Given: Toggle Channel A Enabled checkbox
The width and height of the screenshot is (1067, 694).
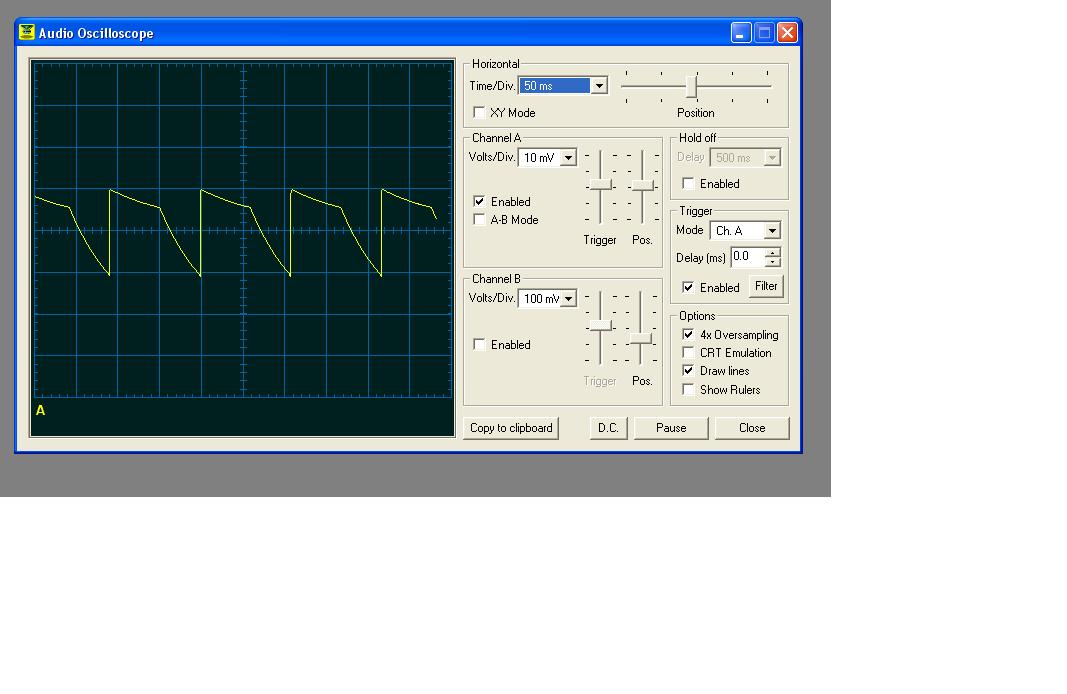Looking at the screenshot, I should click(479, 201).
